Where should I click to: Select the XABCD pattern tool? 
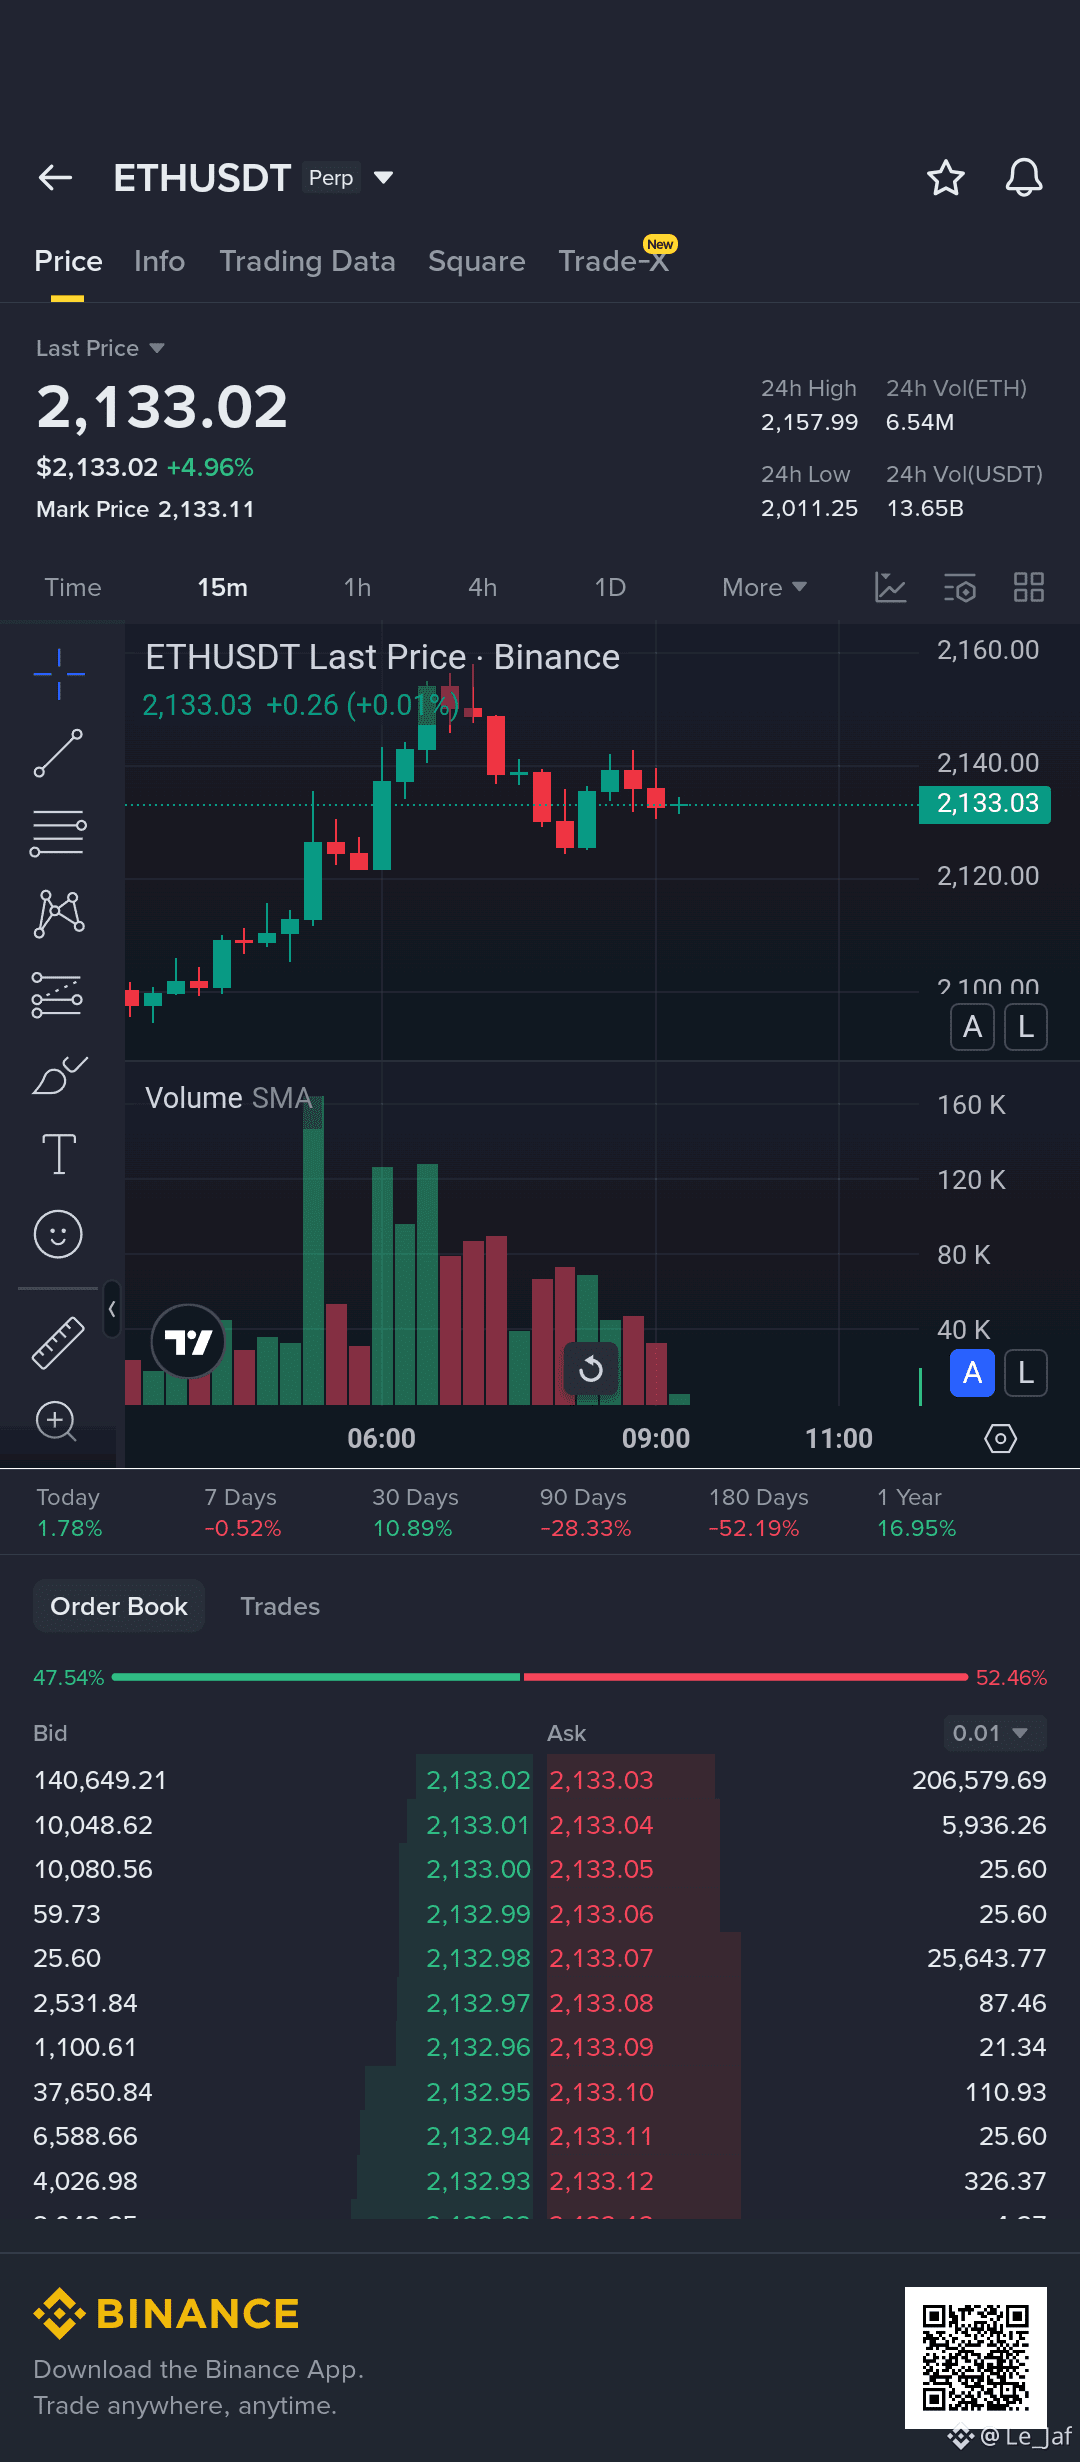tap(59, 913)
